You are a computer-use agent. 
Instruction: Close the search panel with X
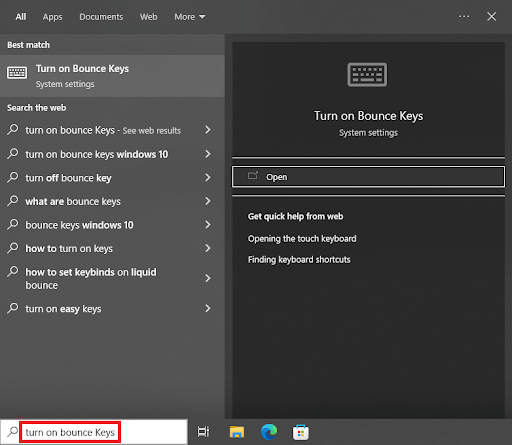tap(491, 16)
